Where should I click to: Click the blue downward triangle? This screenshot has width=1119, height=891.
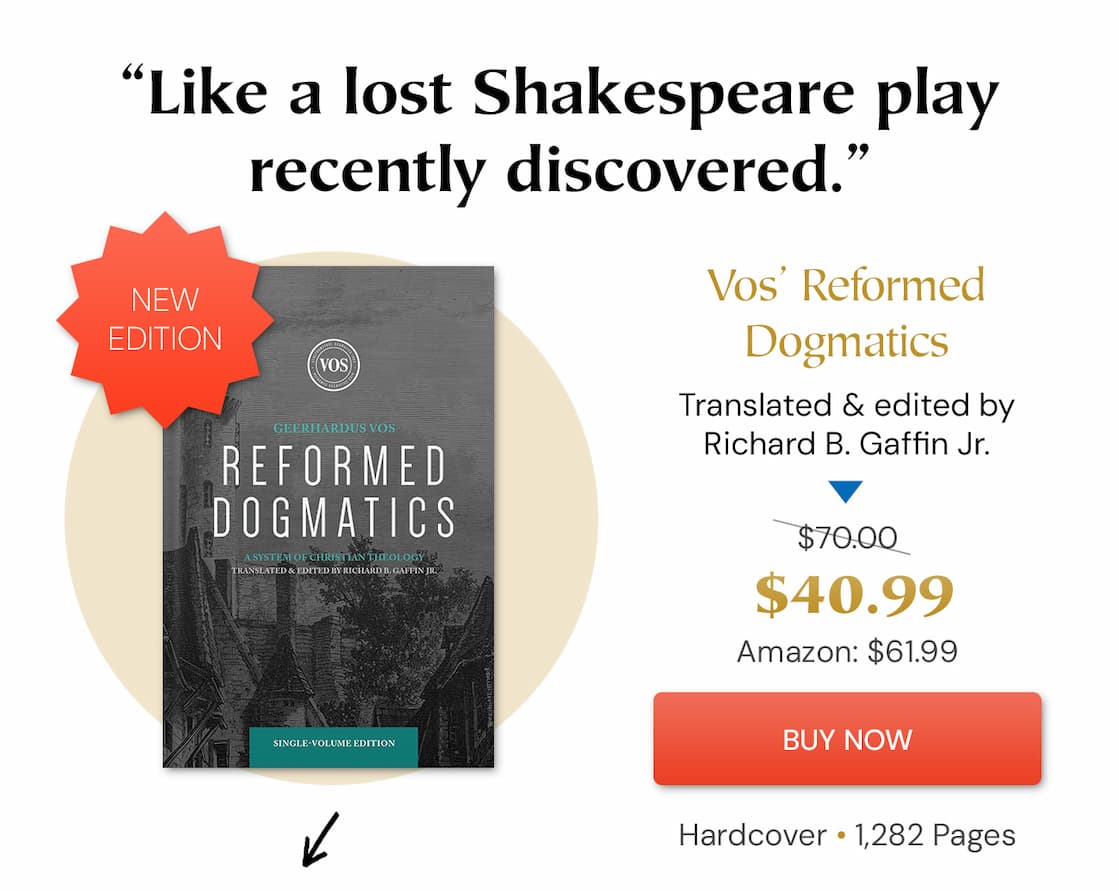846,492
